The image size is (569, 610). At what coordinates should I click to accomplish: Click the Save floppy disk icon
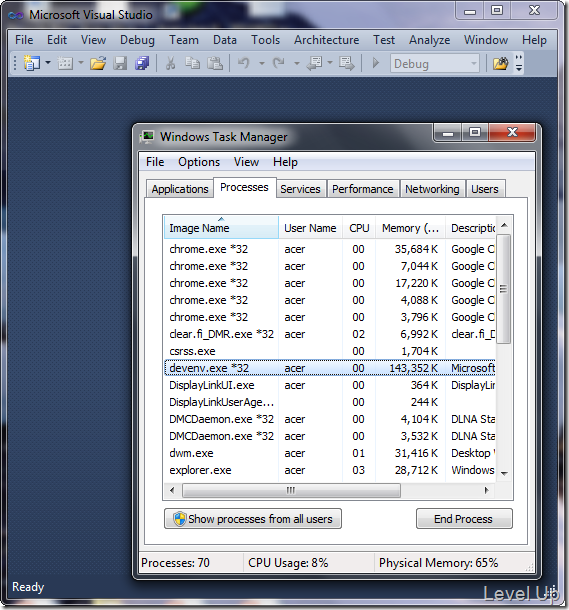point(120,63)
